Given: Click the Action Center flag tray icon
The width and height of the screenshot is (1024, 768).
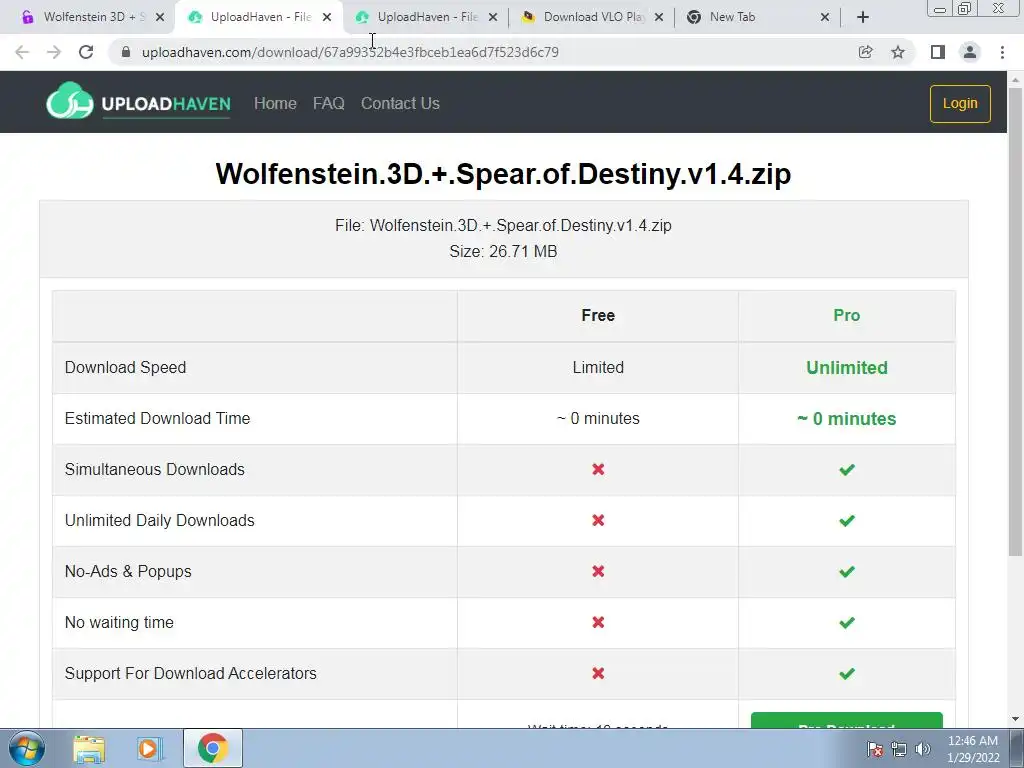Looking at the screenshot, I should [x=875, y=749].
